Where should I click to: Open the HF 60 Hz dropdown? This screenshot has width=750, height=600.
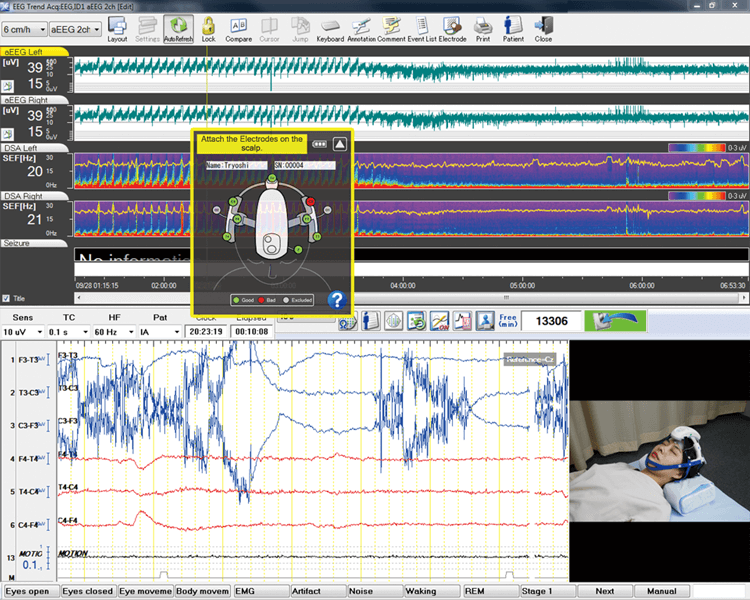pos(114,332)
